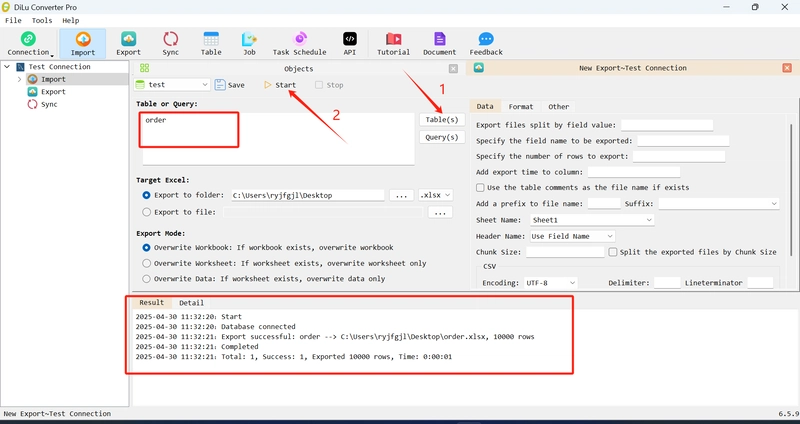Select Import in the connection tree
This screenshot has width=800, height=424.
click(x=53, y=79)
